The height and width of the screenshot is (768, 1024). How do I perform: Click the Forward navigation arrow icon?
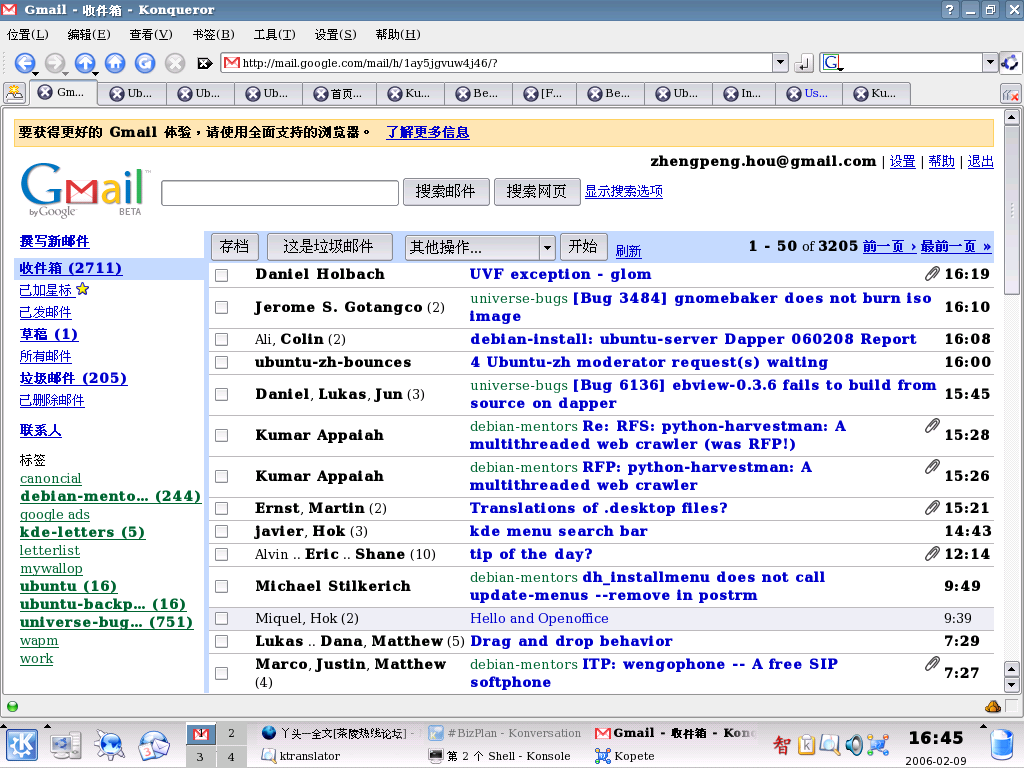coord(55,63)
